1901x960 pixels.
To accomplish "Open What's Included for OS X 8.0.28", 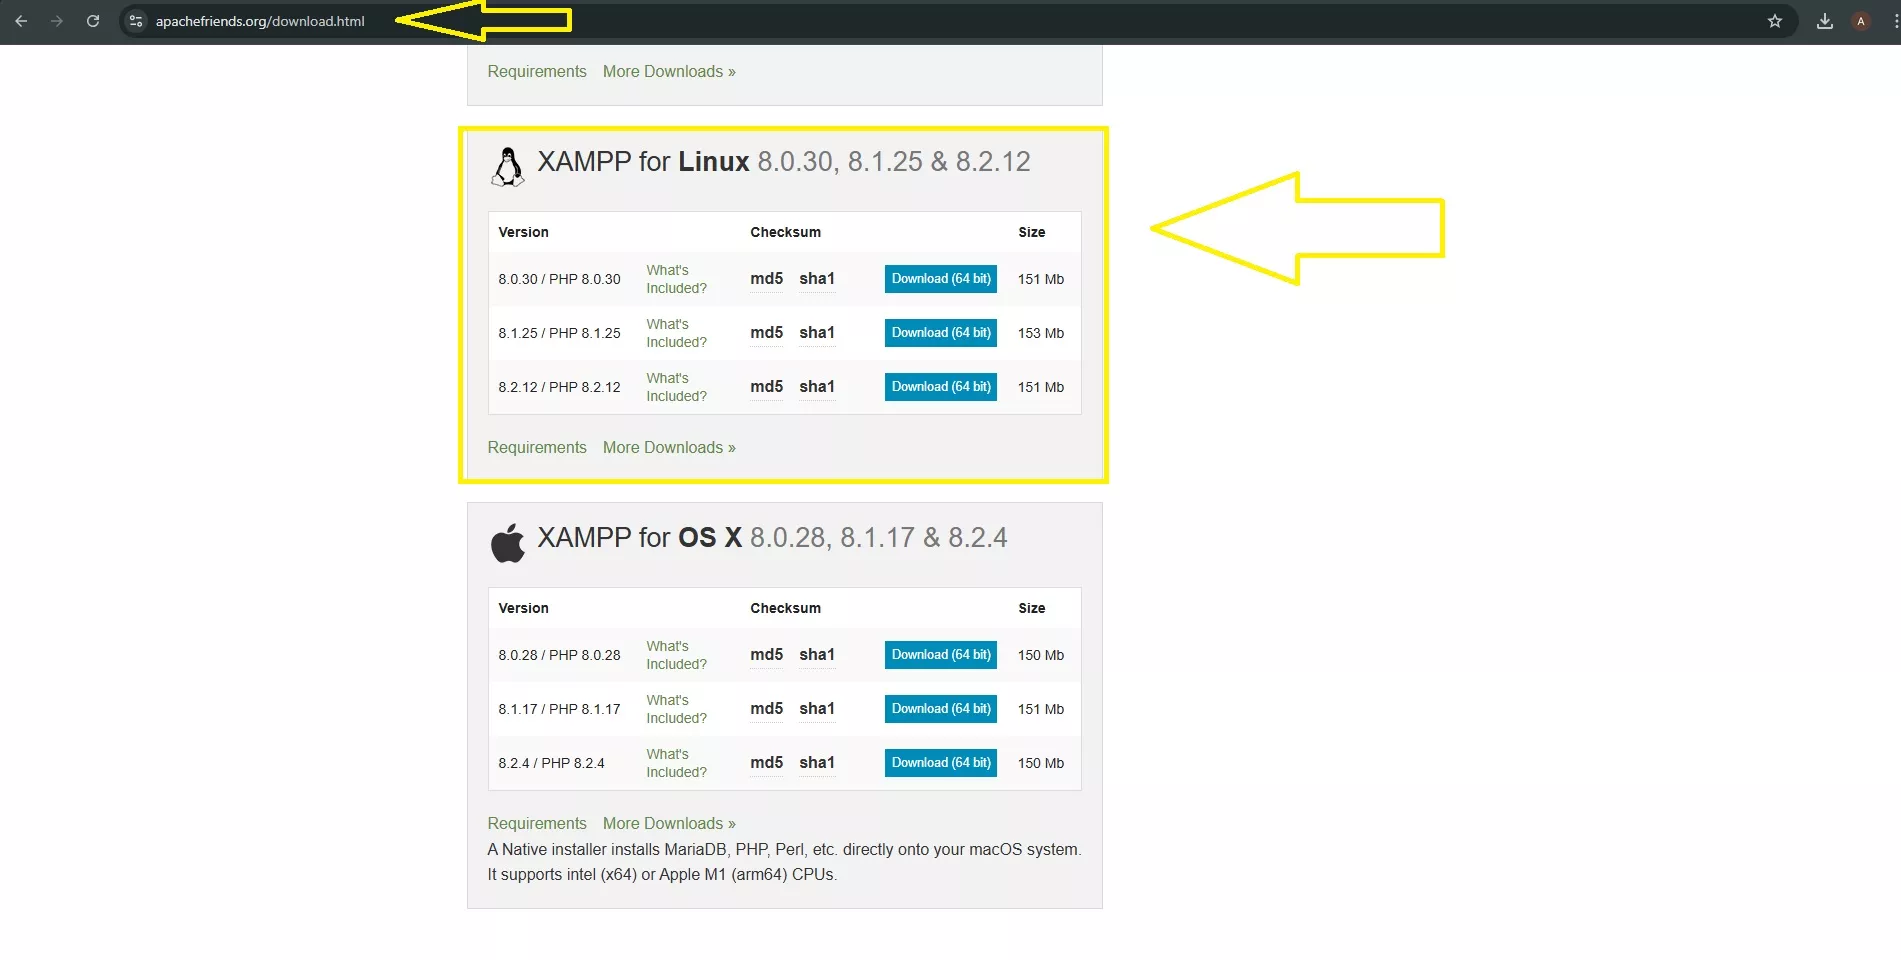I will [676, 655].
